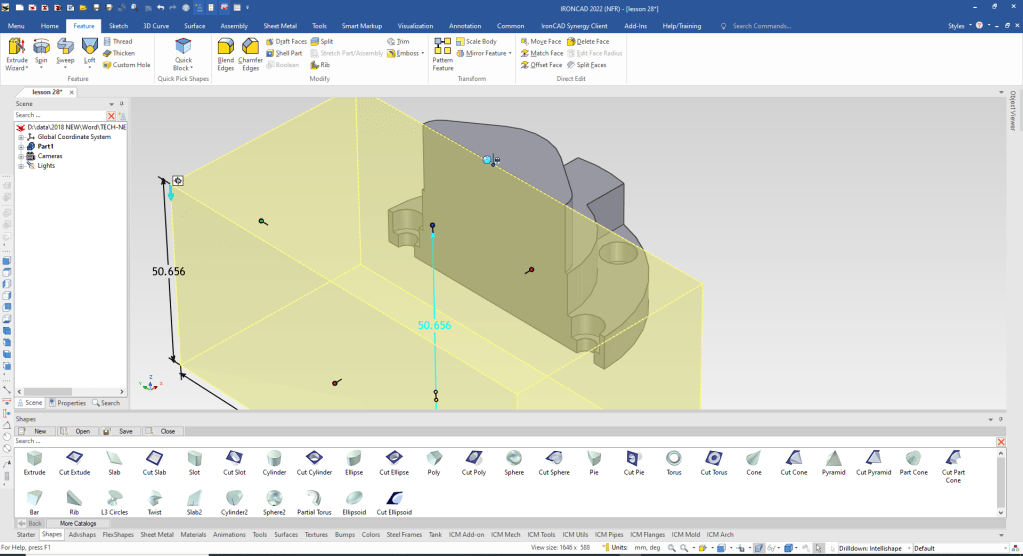Choose the Chamfer Edges tool
The image size is (1023, 556).
pyautogui.click(x=250, y=53)
